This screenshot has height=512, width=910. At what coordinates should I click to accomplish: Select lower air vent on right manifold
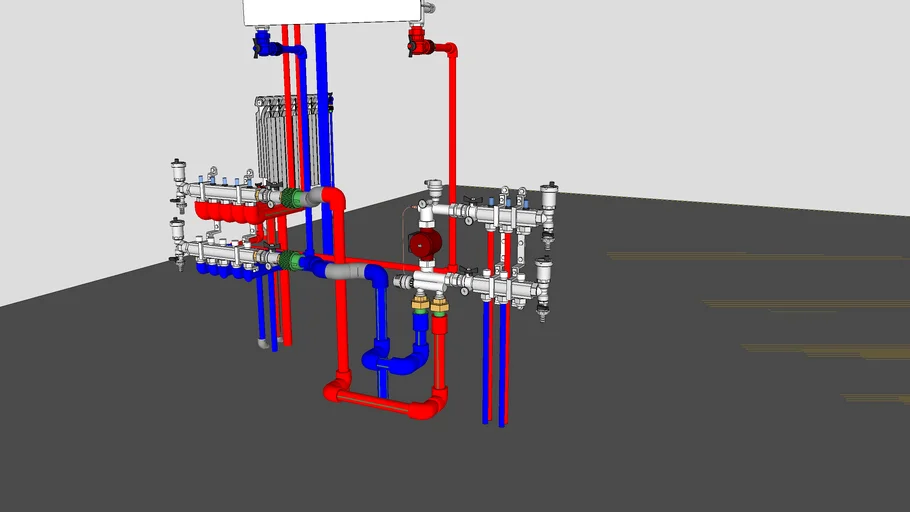pos(543,272)
